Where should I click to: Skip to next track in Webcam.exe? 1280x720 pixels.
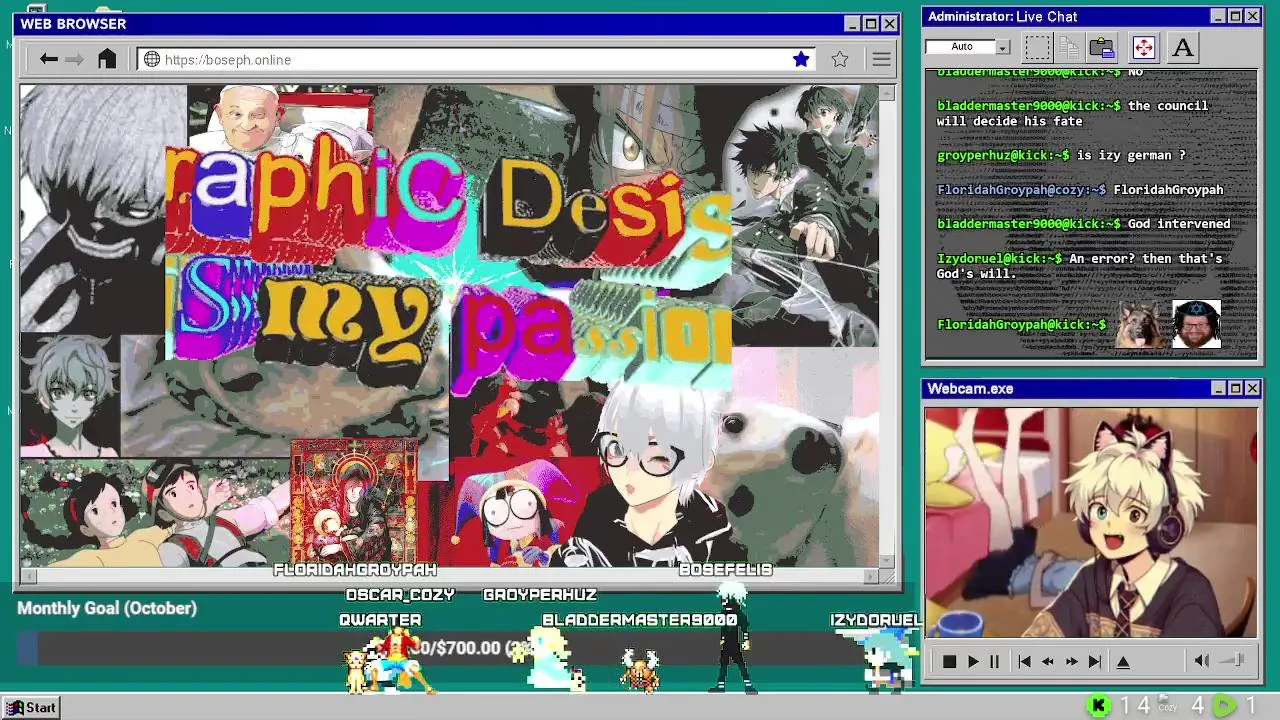[1094, 661]
